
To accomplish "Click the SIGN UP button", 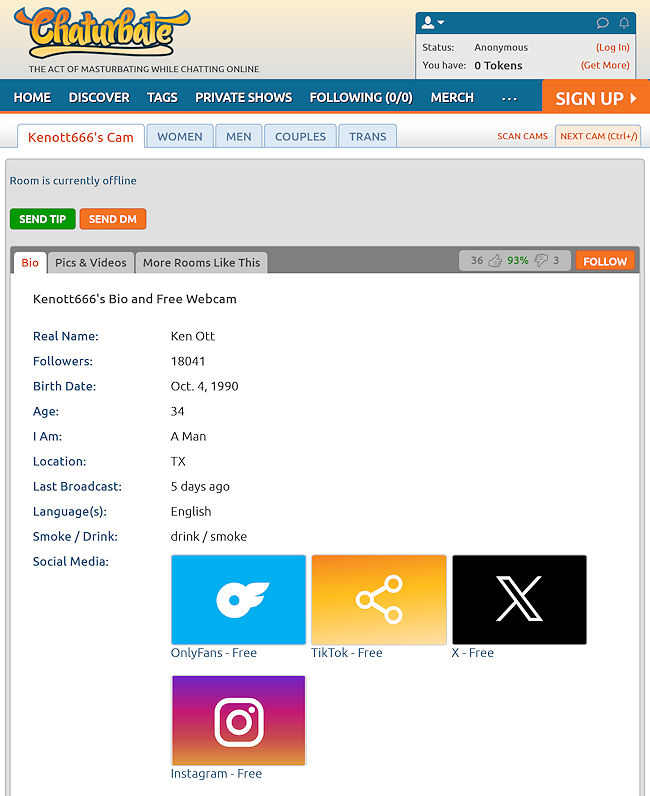I will click(596, 97).
